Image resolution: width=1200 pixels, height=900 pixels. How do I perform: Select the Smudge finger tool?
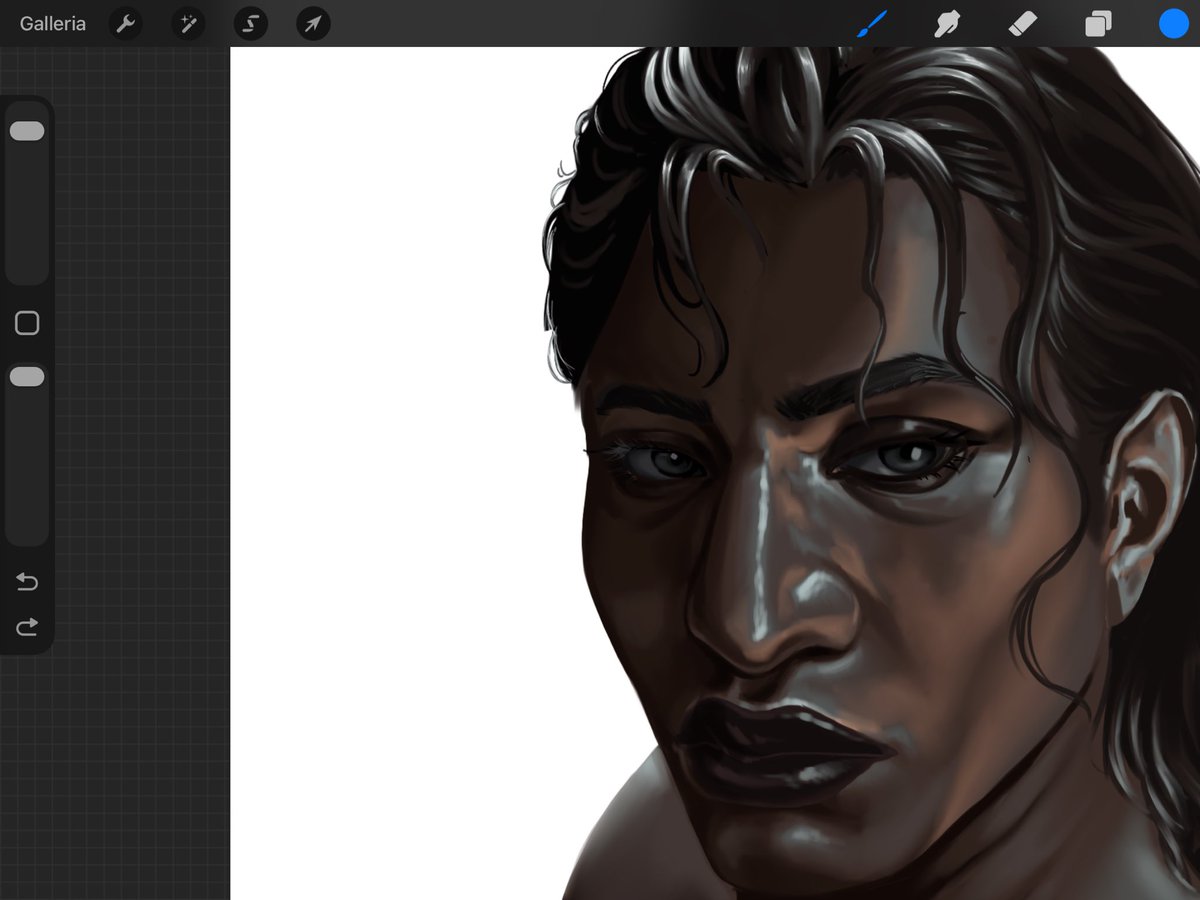tap(946, 23)
